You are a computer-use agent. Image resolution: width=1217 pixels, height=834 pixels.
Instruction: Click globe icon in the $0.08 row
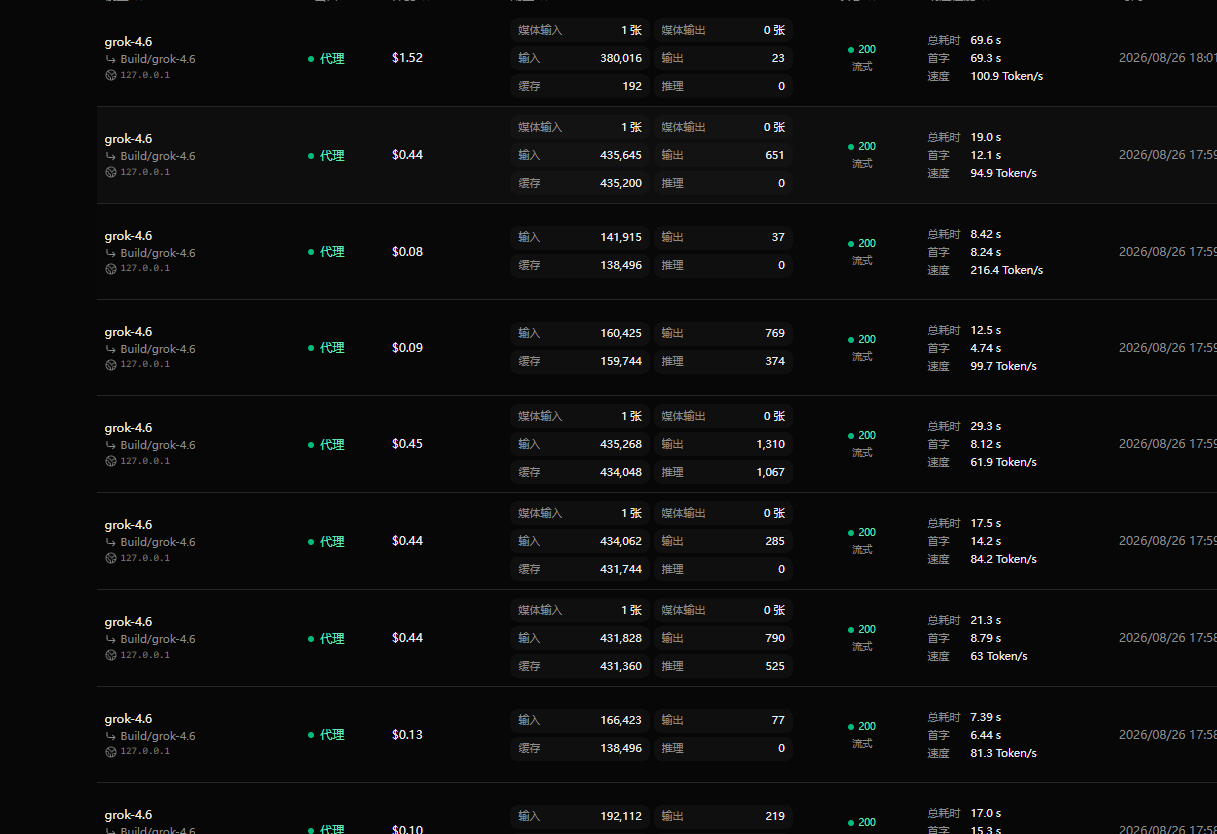(x=111, y=268)
